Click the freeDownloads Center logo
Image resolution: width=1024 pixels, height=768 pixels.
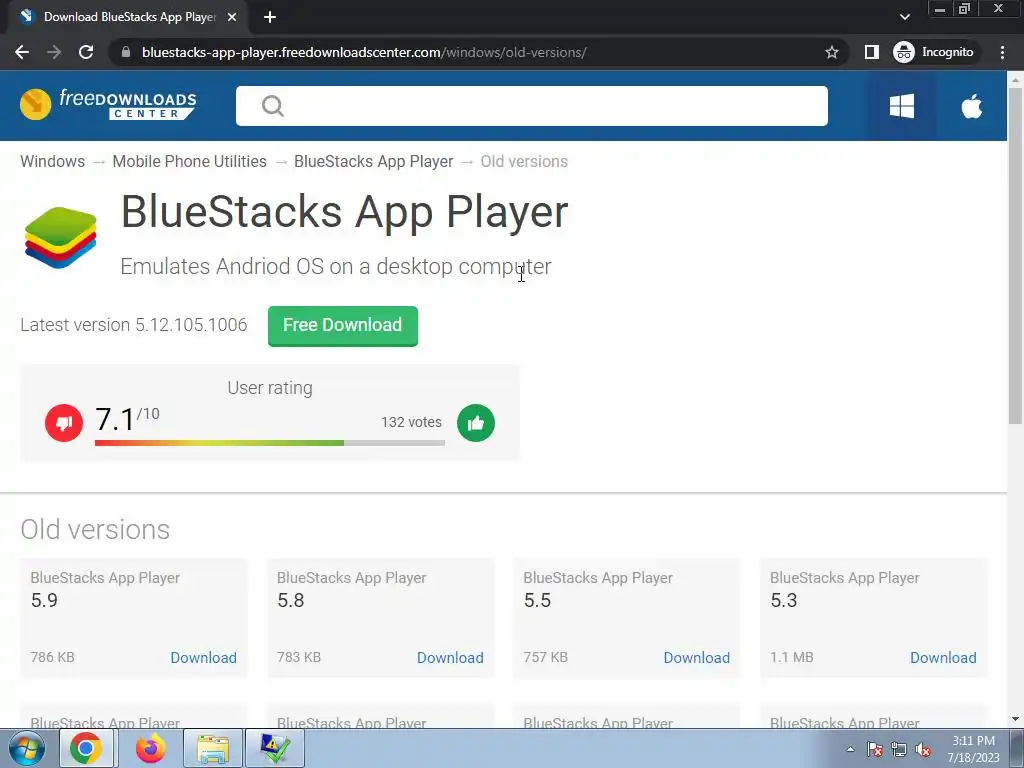108,104
